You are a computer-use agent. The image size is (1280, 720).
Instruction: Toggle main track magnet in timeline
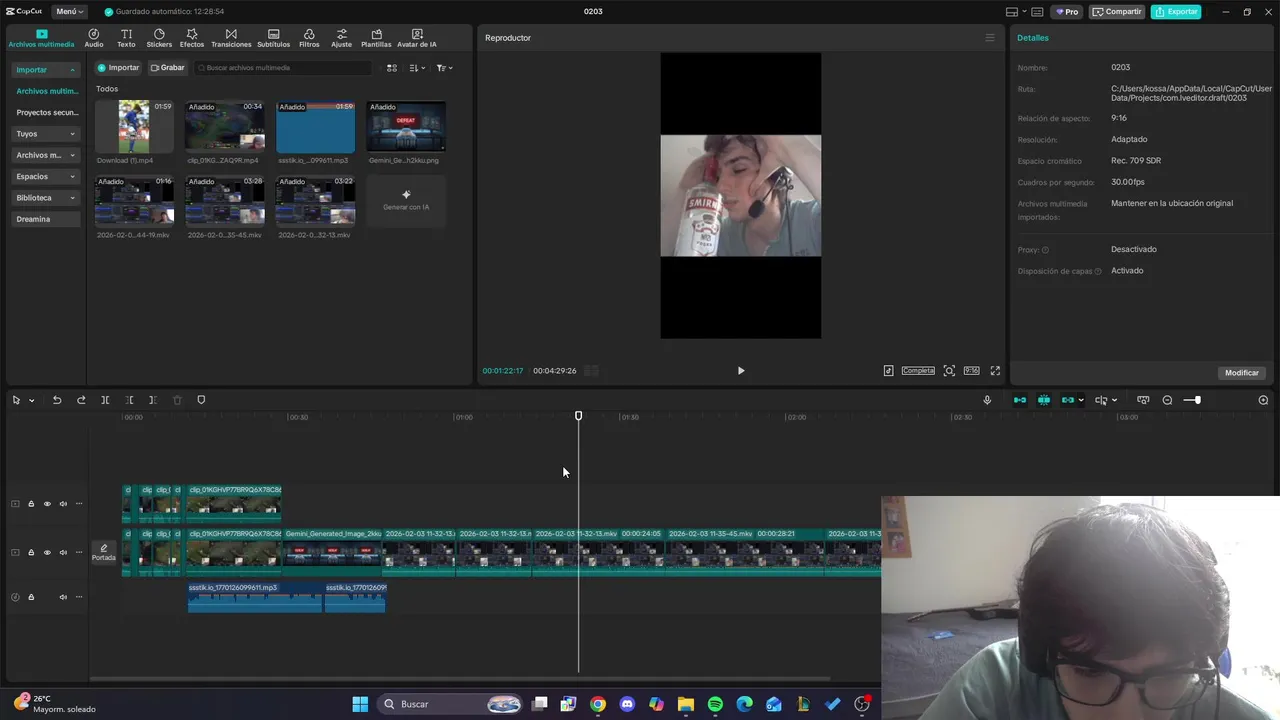(1020, 400)
